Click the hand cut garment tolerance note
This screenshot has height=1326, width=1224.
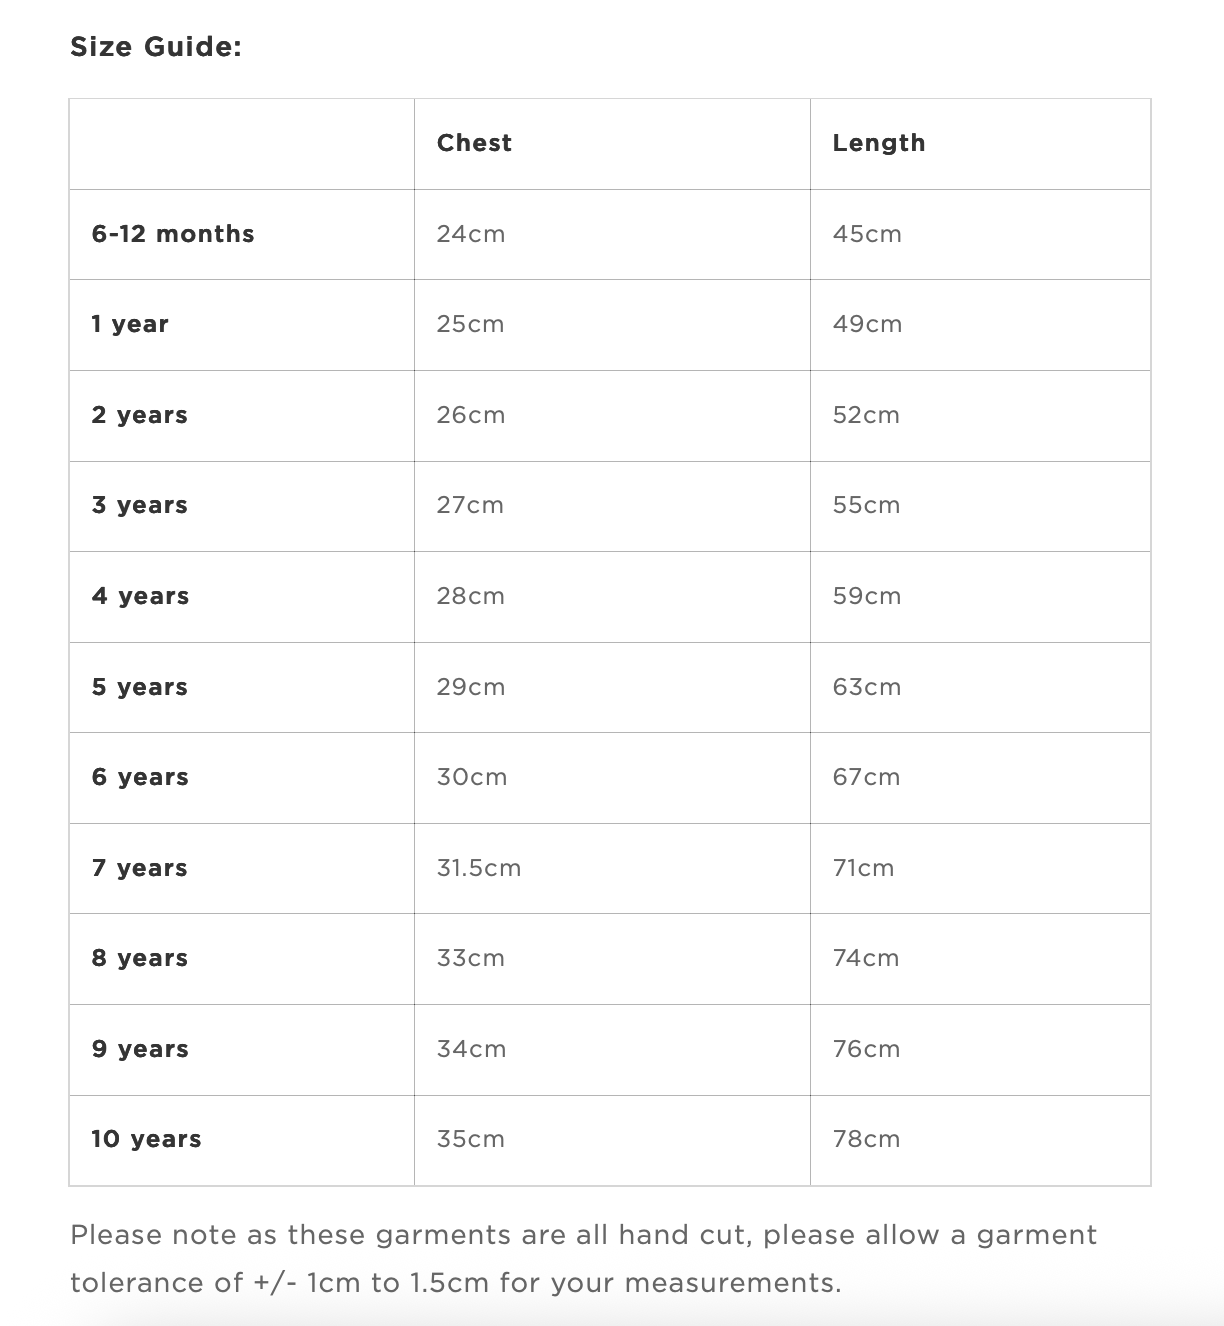(583, 1258)
